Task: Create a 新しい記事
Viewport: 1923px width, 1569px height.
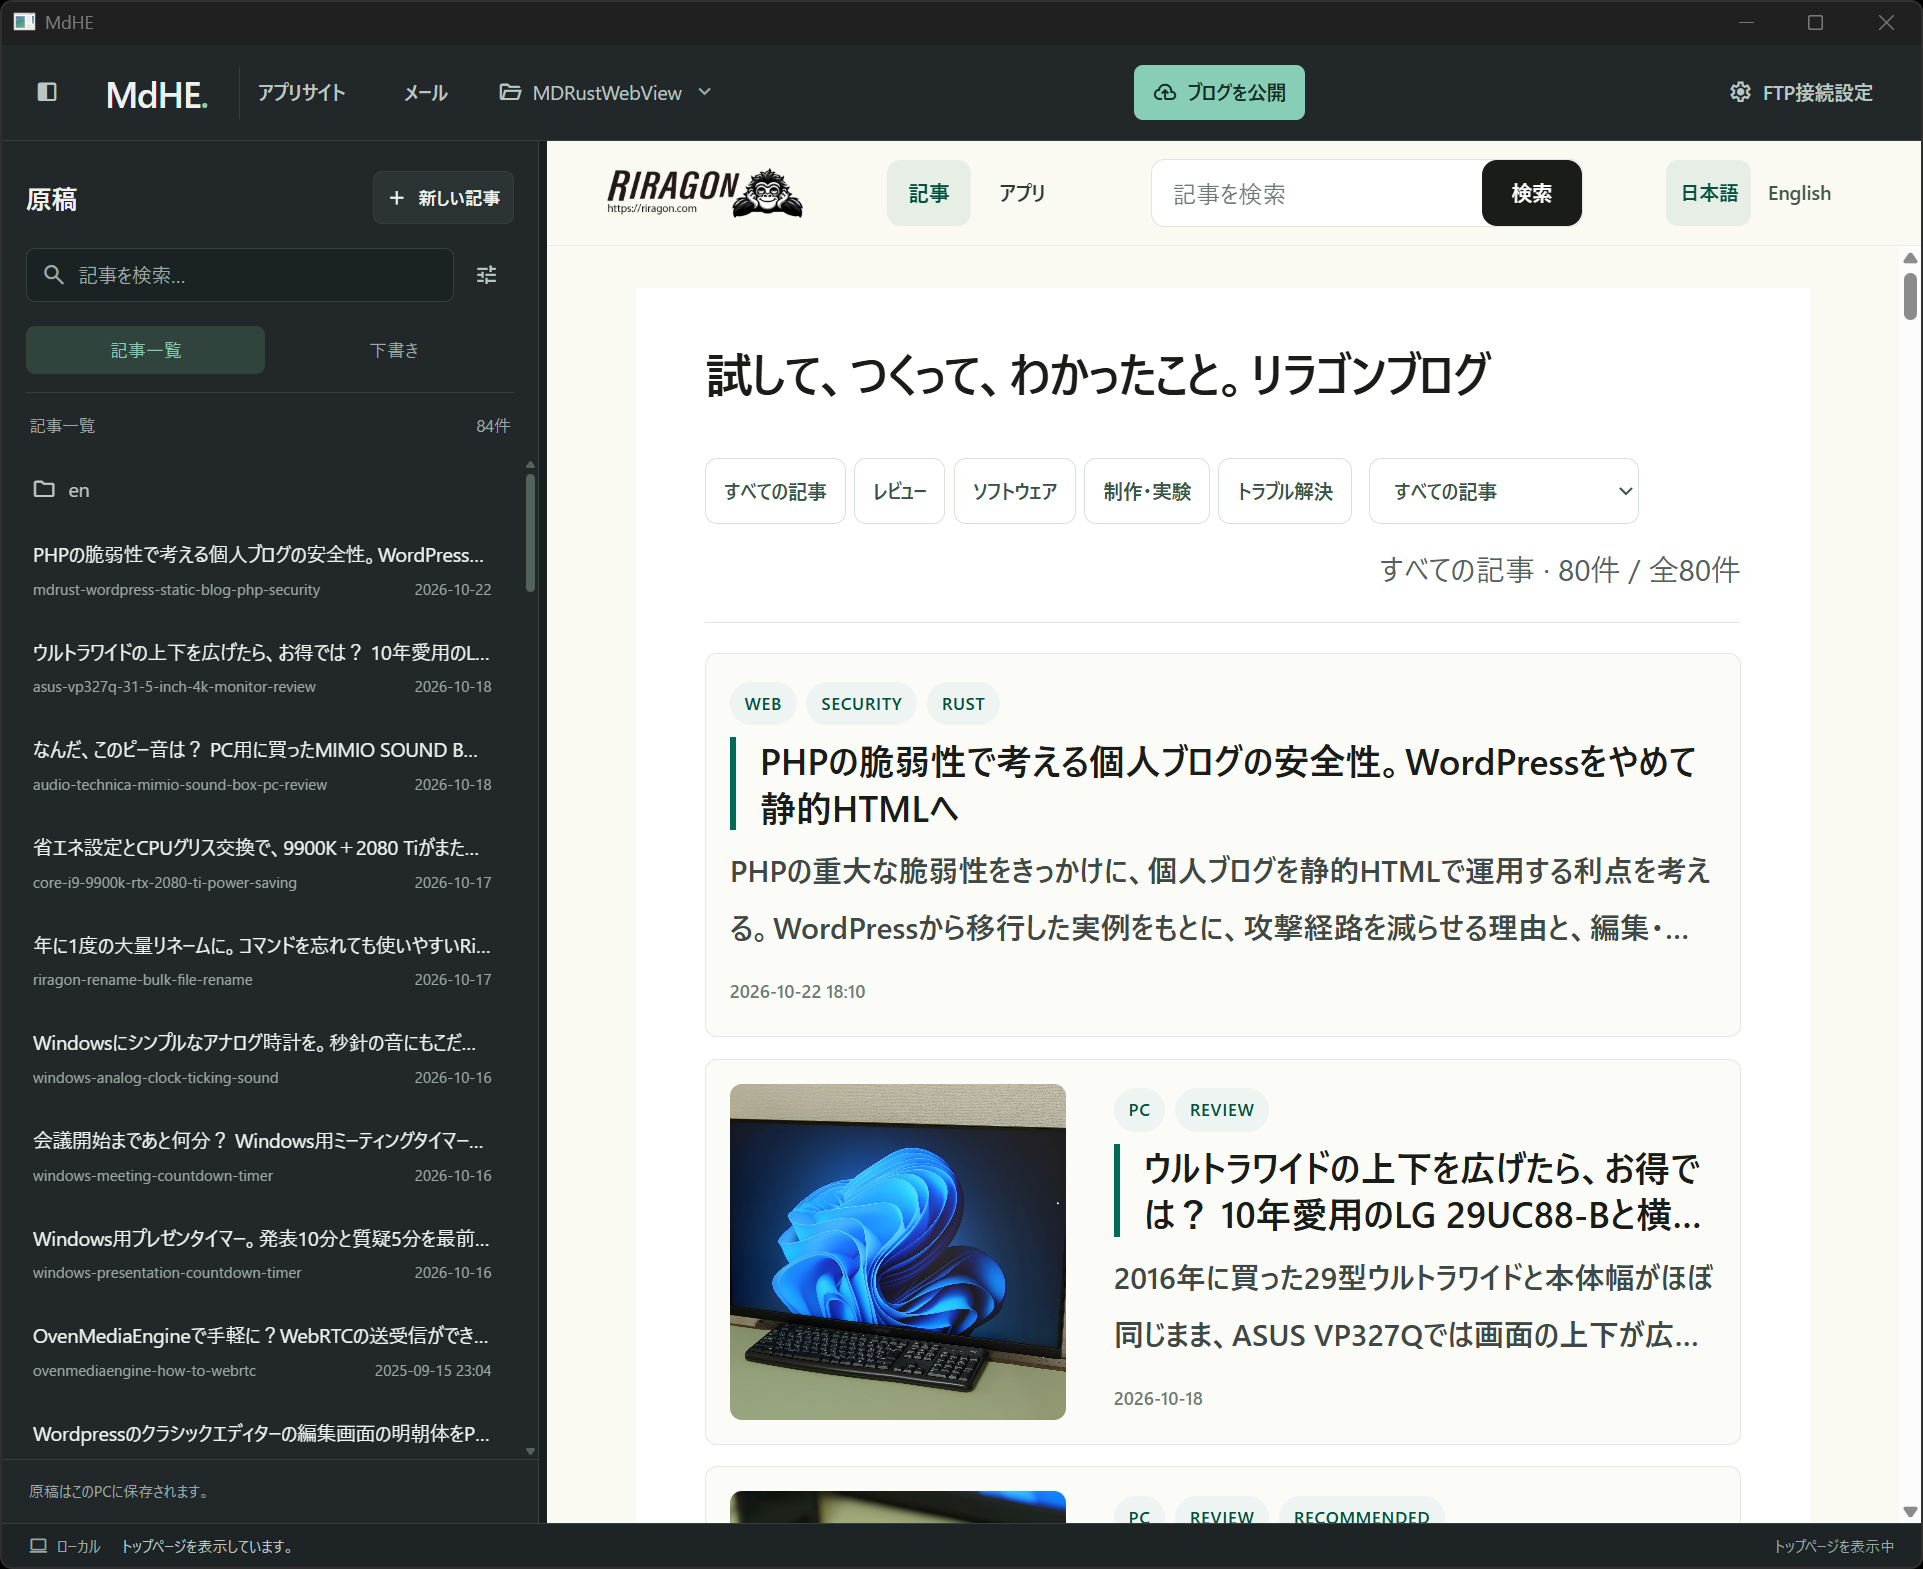Action: [444, 198]
